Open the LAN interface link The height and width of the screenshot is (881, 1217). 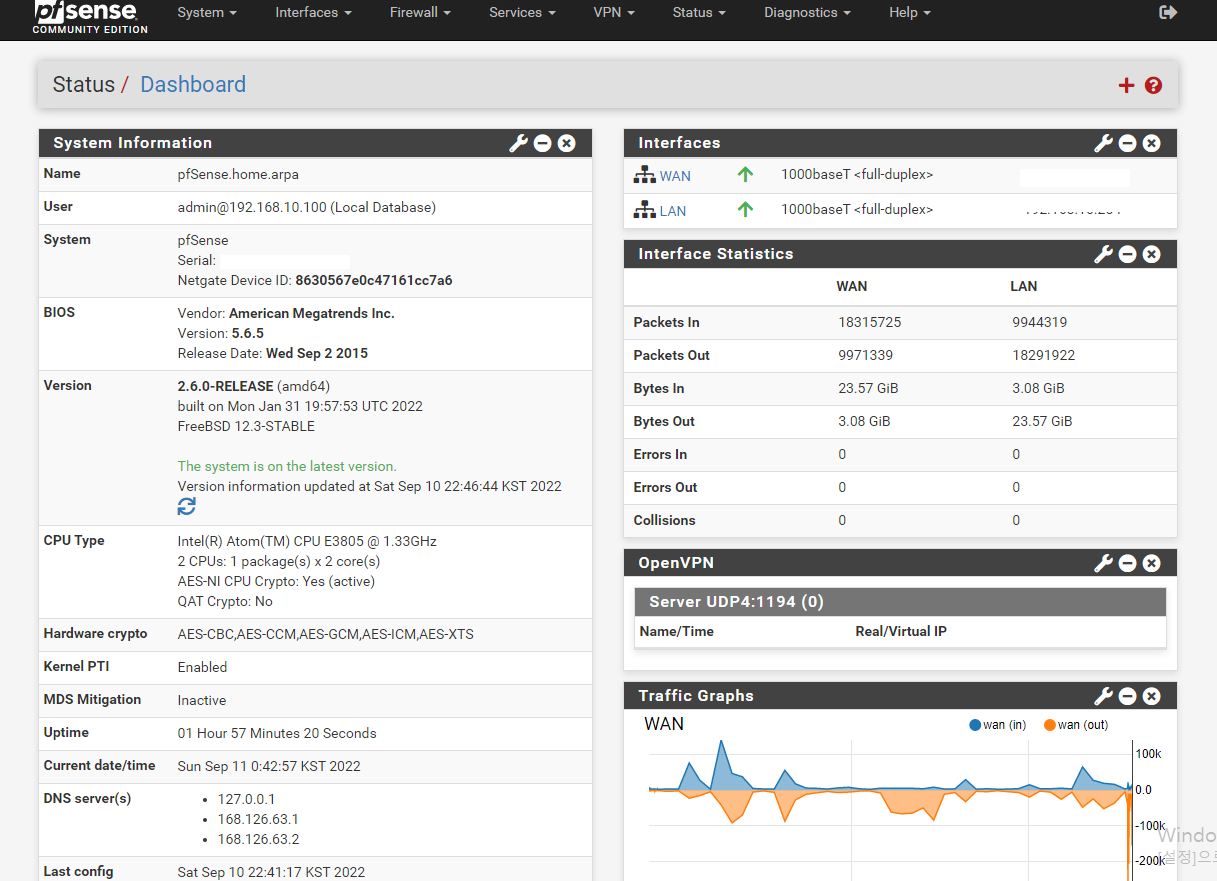(673, 211)
